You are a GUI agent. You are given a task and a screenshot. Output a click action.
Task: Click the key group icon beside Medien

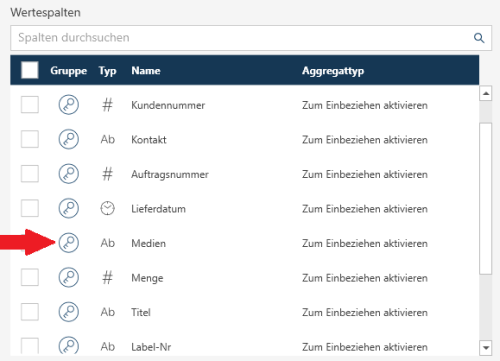tap(69, 243)
